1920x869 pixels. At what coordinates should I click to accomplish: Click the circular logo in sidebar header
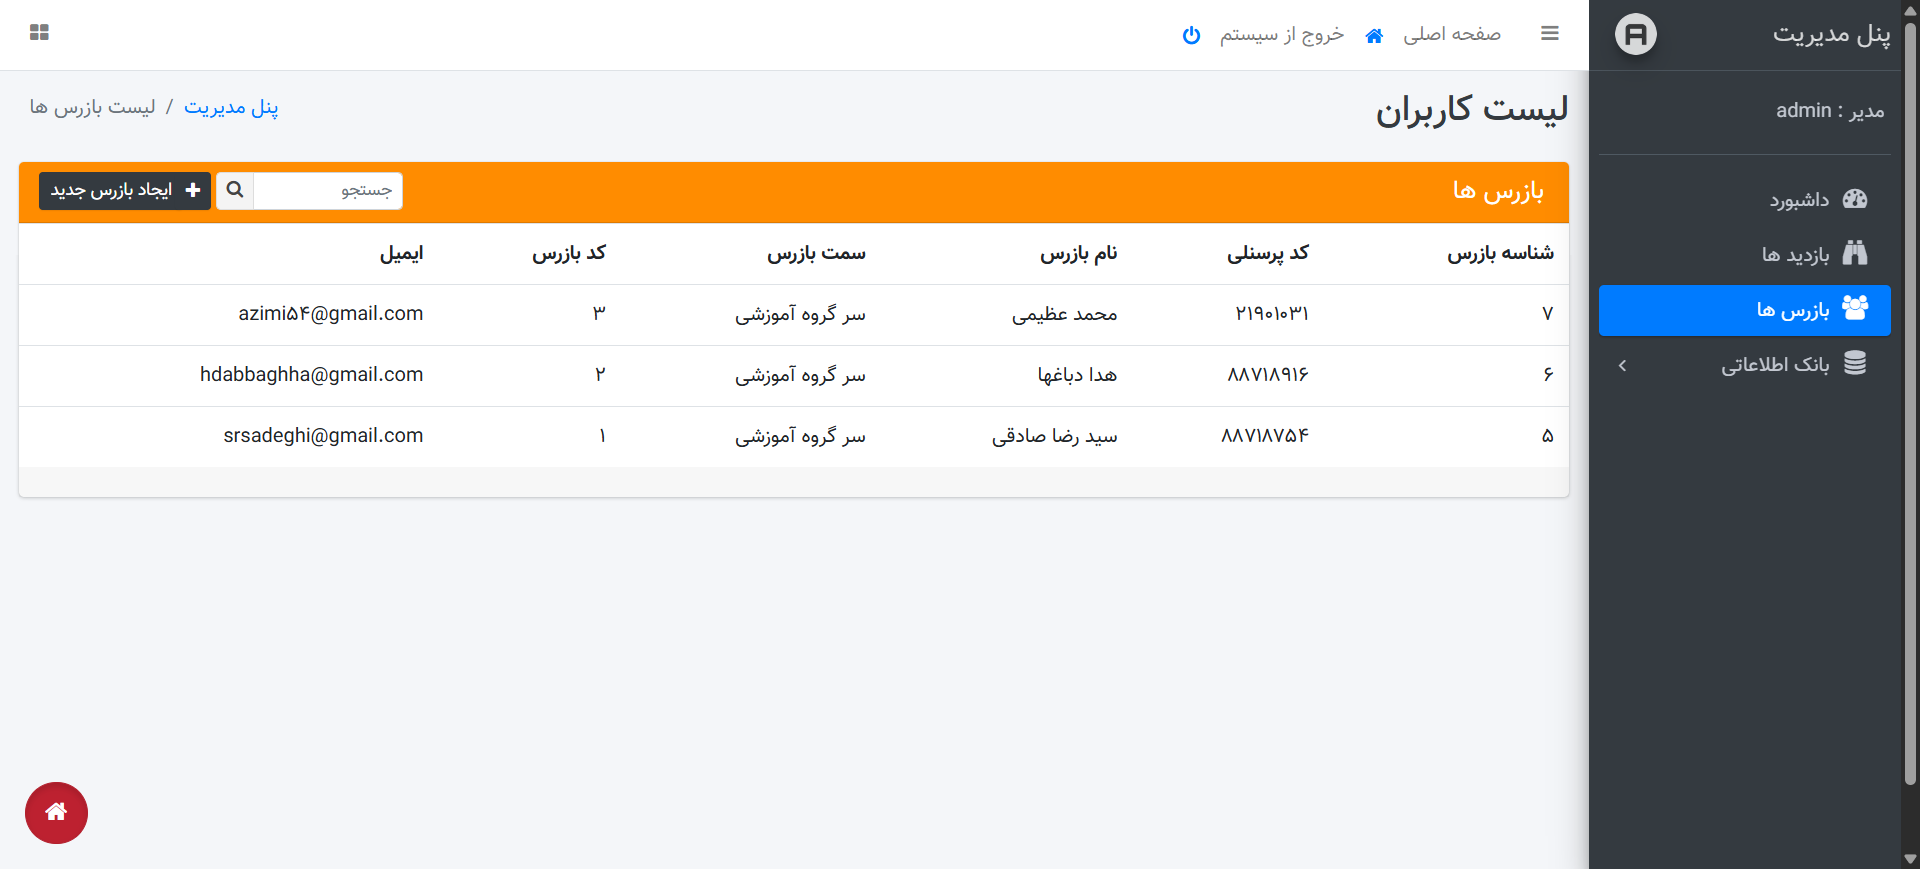(1635, 35)
